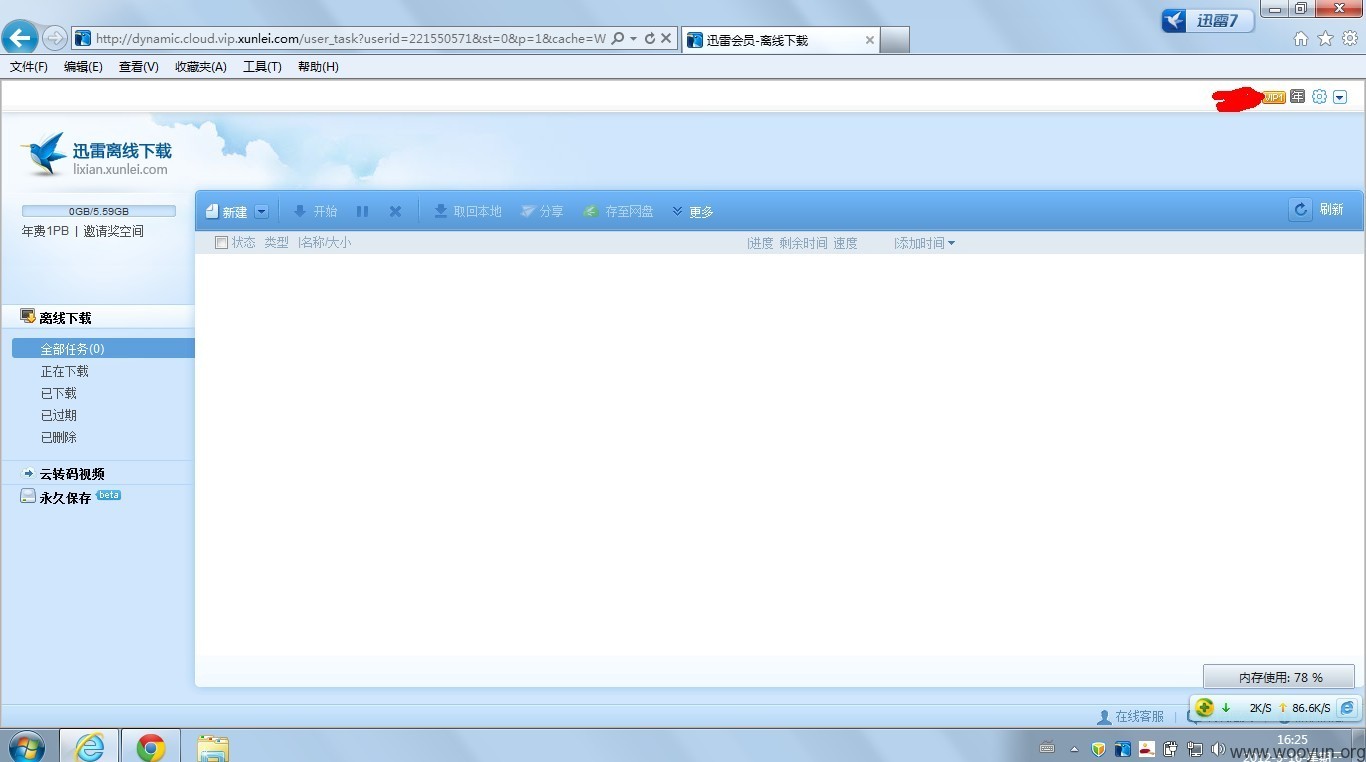This screenshot has width=1366, height=762.
Task: Open the page settings gear icon
Action: pyautogui.click(x=1319, y=97)
